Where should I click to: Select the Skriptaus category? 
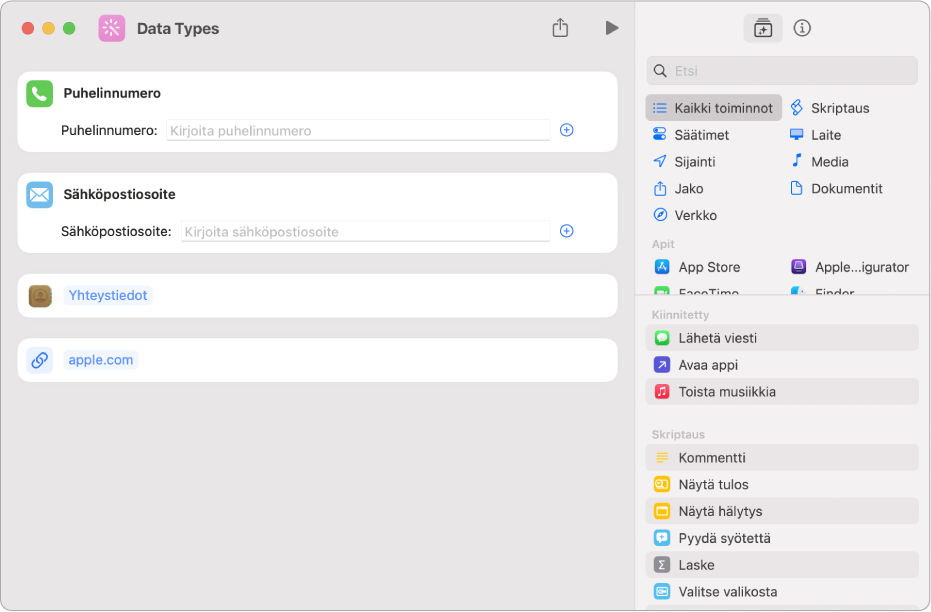click(829, 108)
